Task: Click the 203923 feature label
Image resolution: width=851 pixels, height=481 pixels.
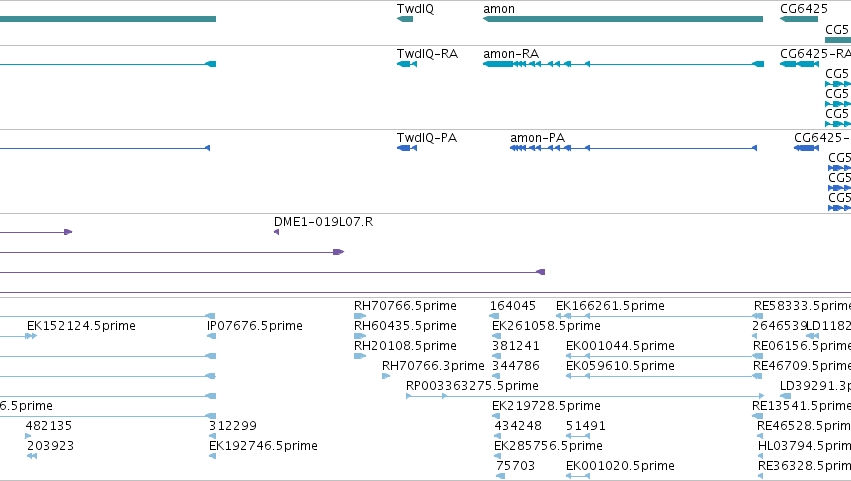Action: 50,446
